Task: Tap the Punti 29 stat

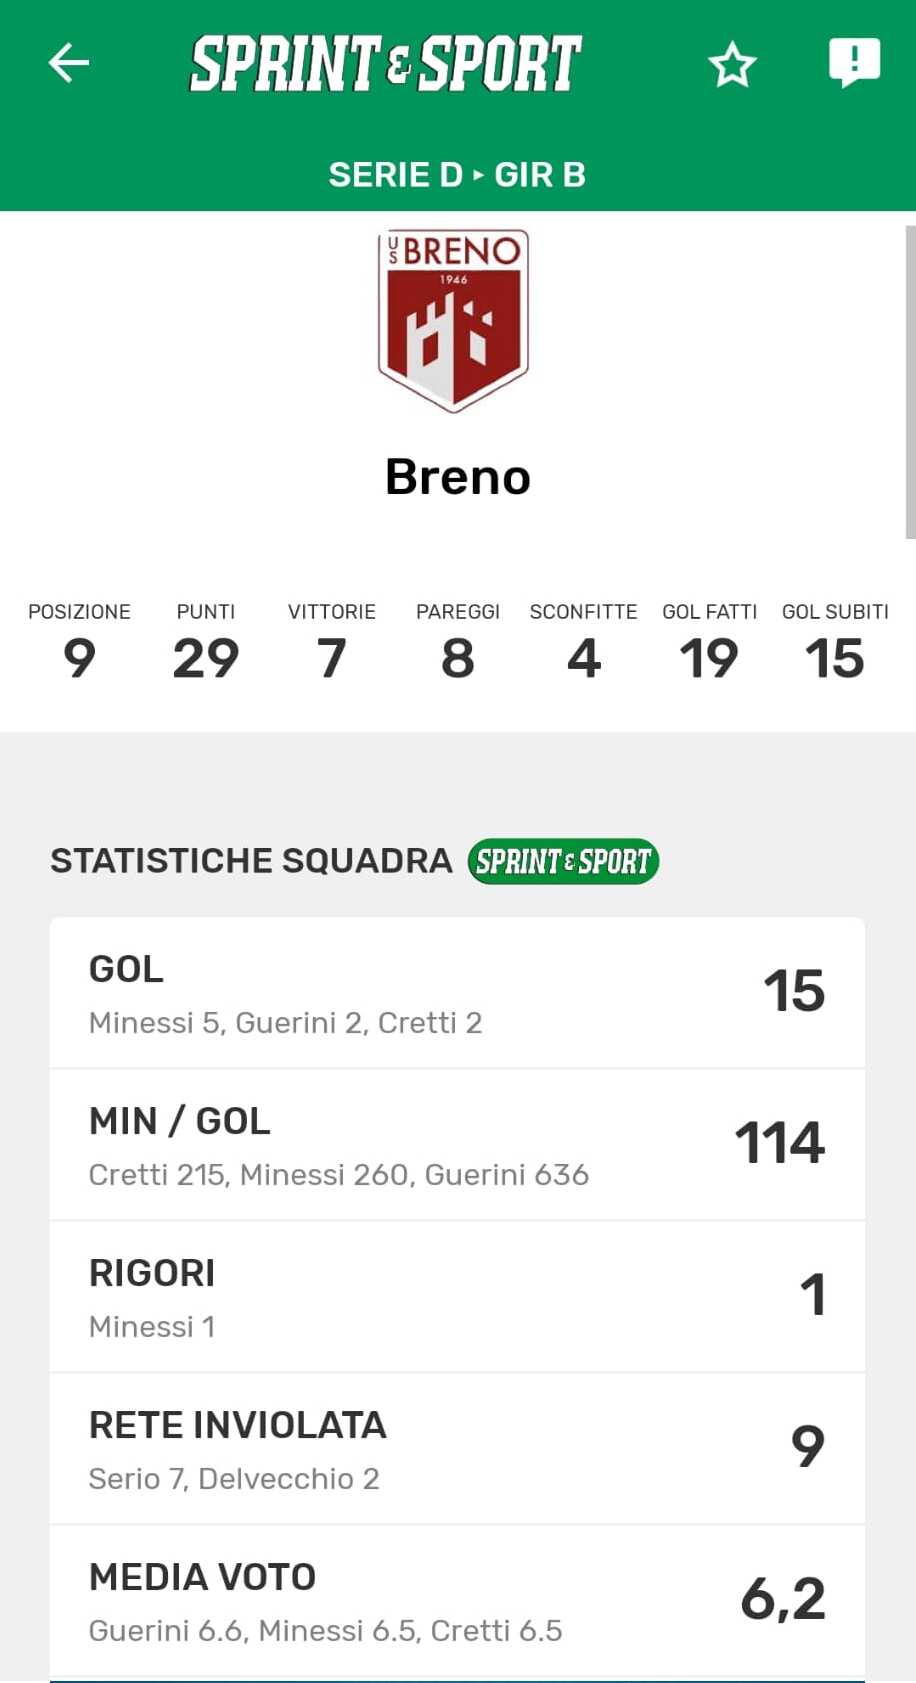Action: coord(206,642)
